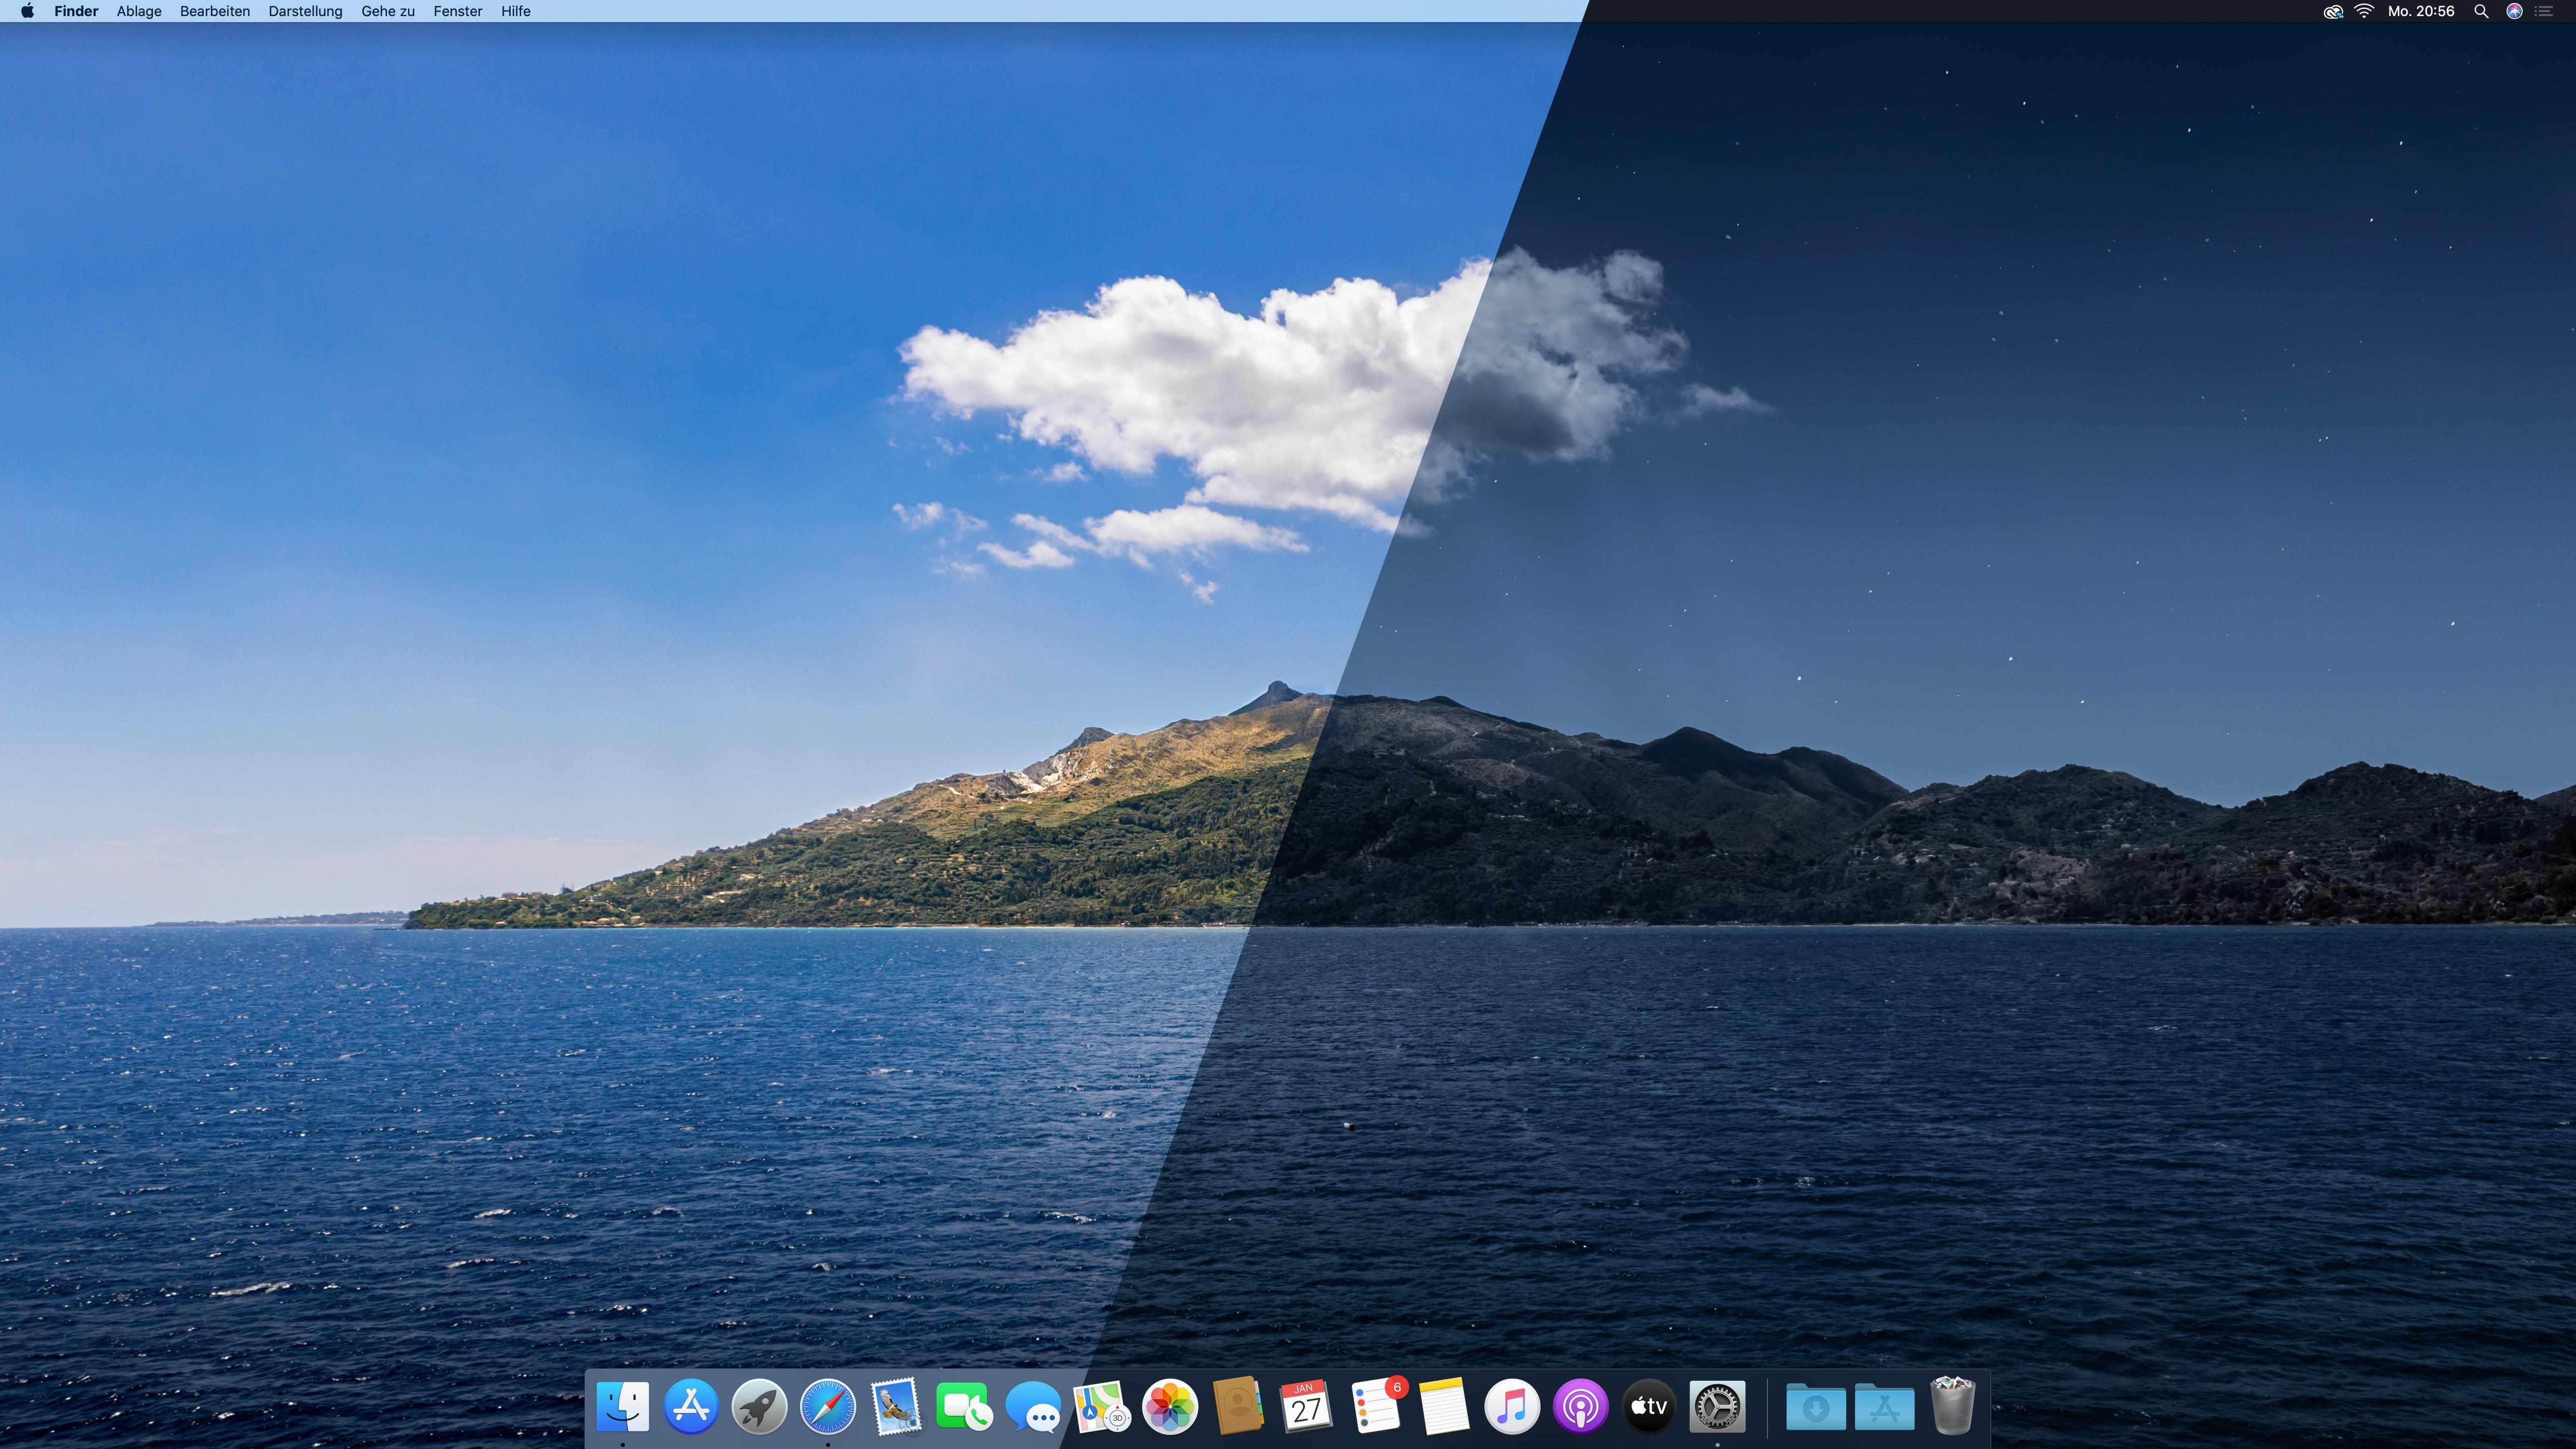Open the Ablage menu
This screenshot has height=1449, width=2576.
139,11
